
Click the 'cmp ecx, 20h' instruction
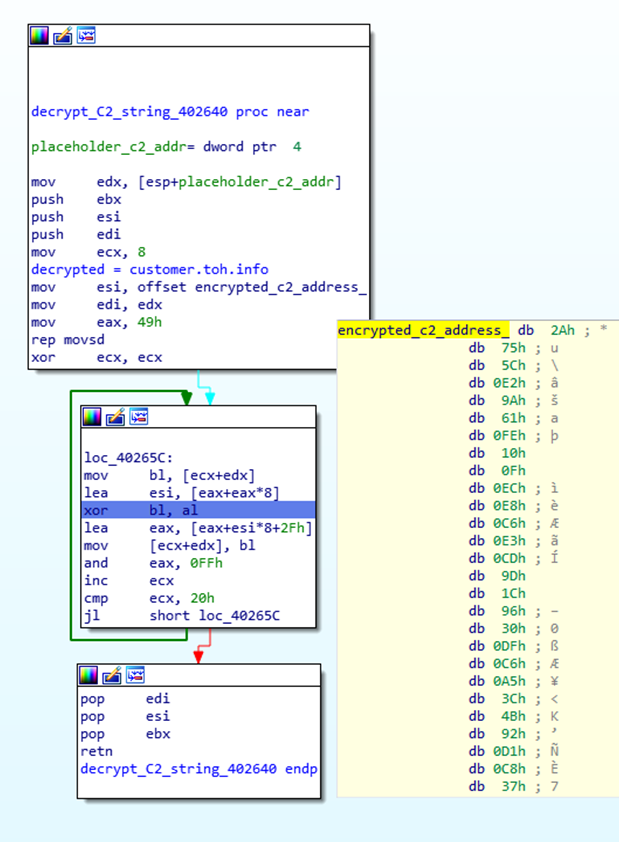(x=149, y=598)
